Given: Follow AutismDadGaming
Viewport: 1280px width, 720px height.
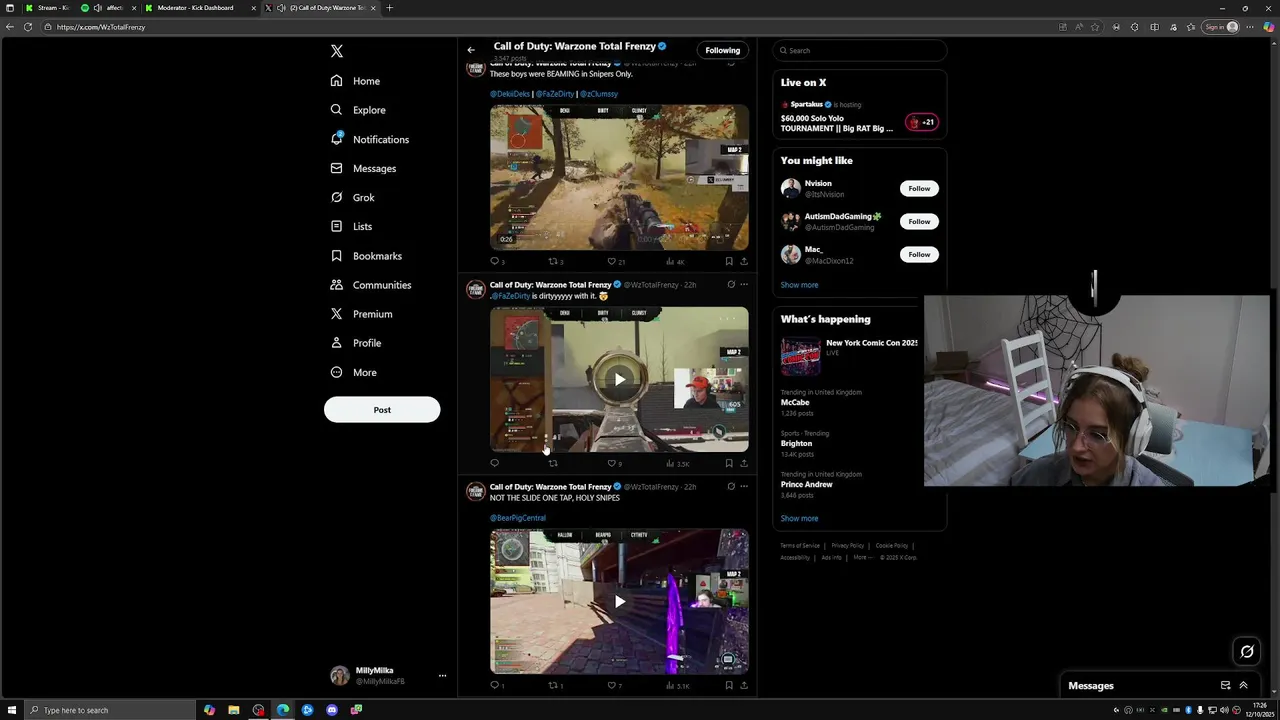Looking at the screenshot, I should click(x=919, y=221).
